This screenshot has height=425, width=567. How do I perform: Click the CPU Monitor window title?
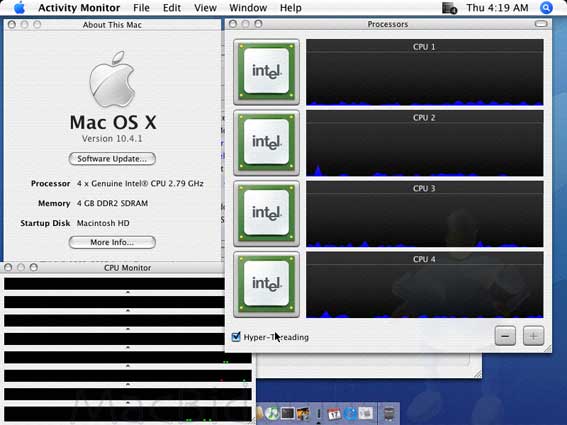click(127, 268)
